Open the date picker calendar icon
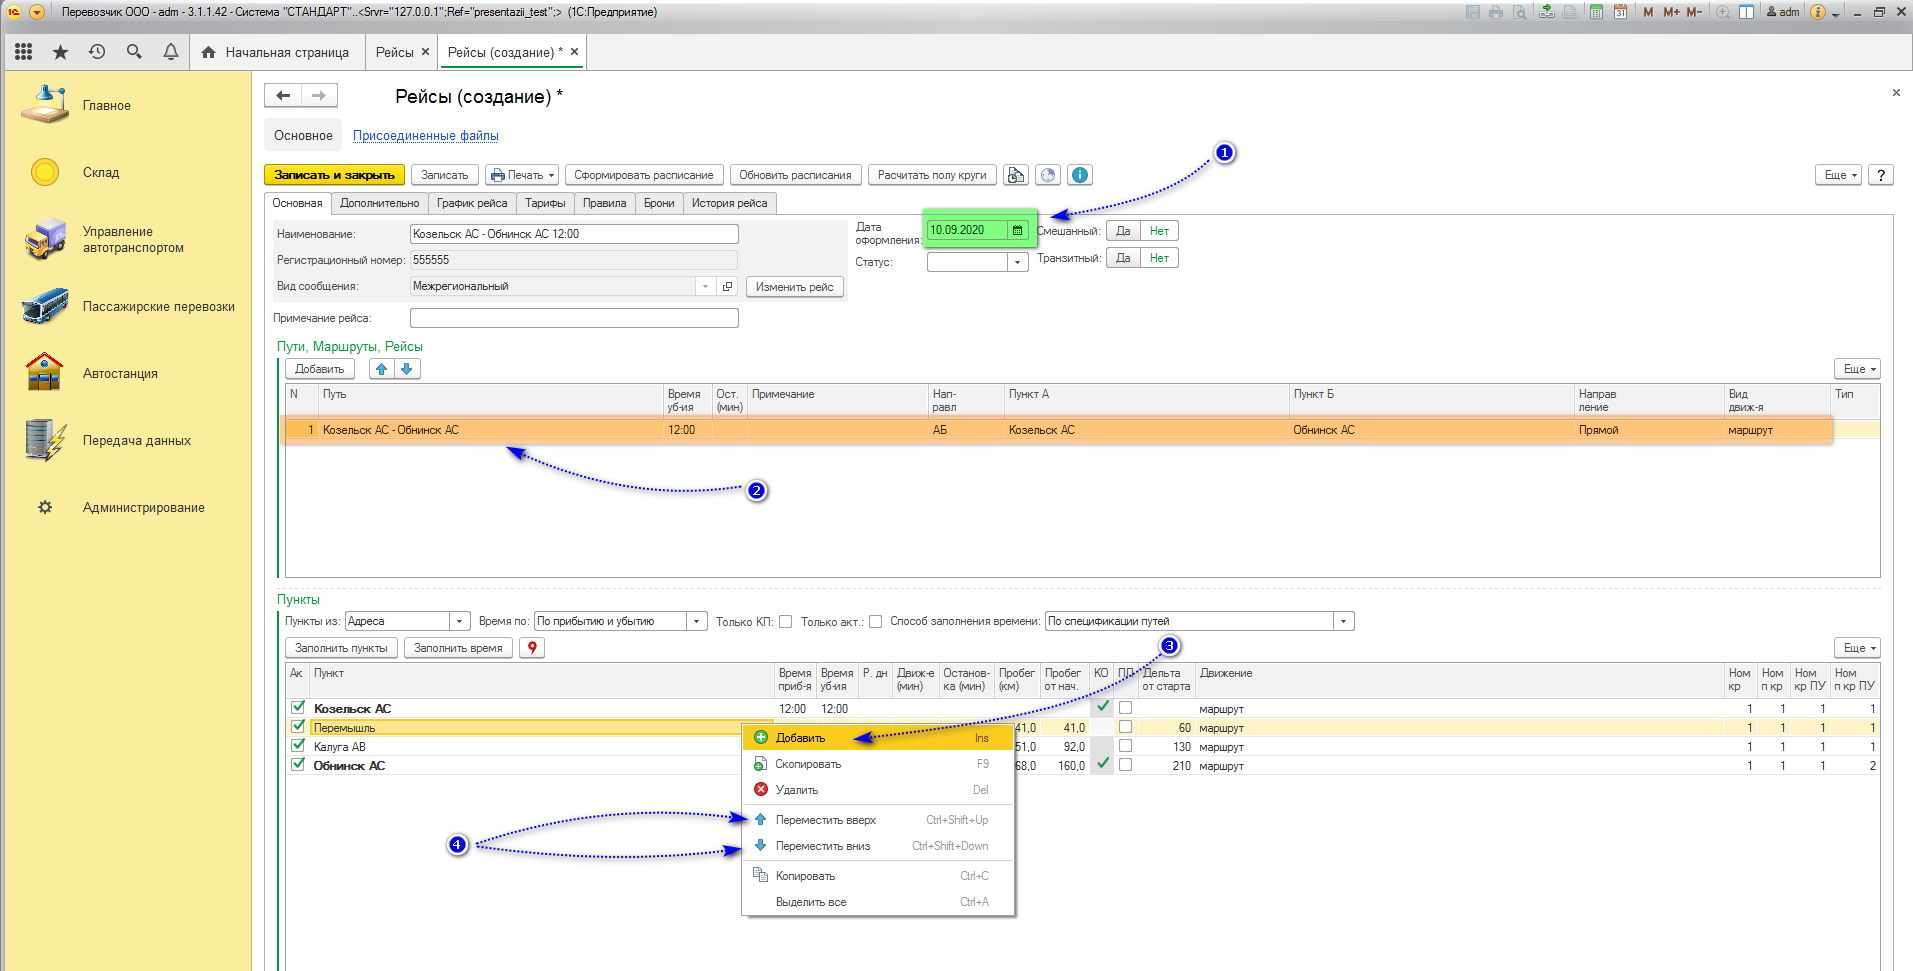This screenshot has width=1913, height=971. point(1017,230)
